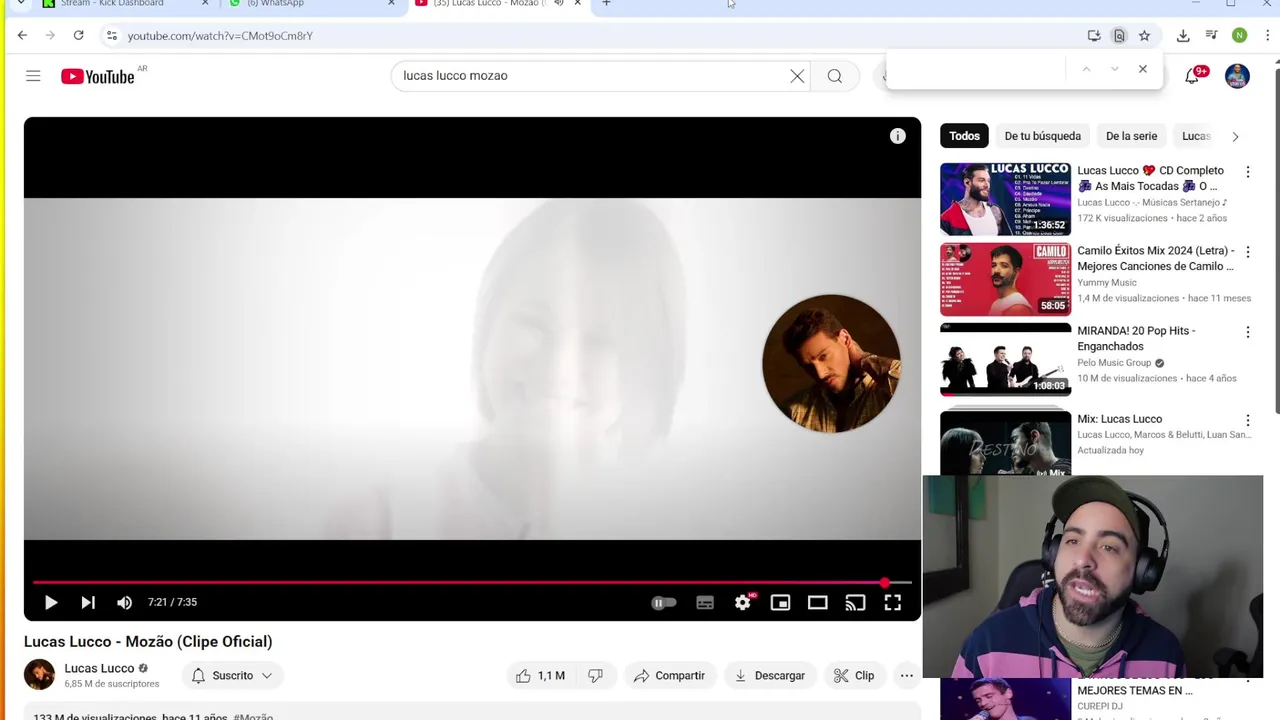Open the circular Lucas Lucco end-screen card
This screenshot has height=720, width=1280.
click(831, 364)
